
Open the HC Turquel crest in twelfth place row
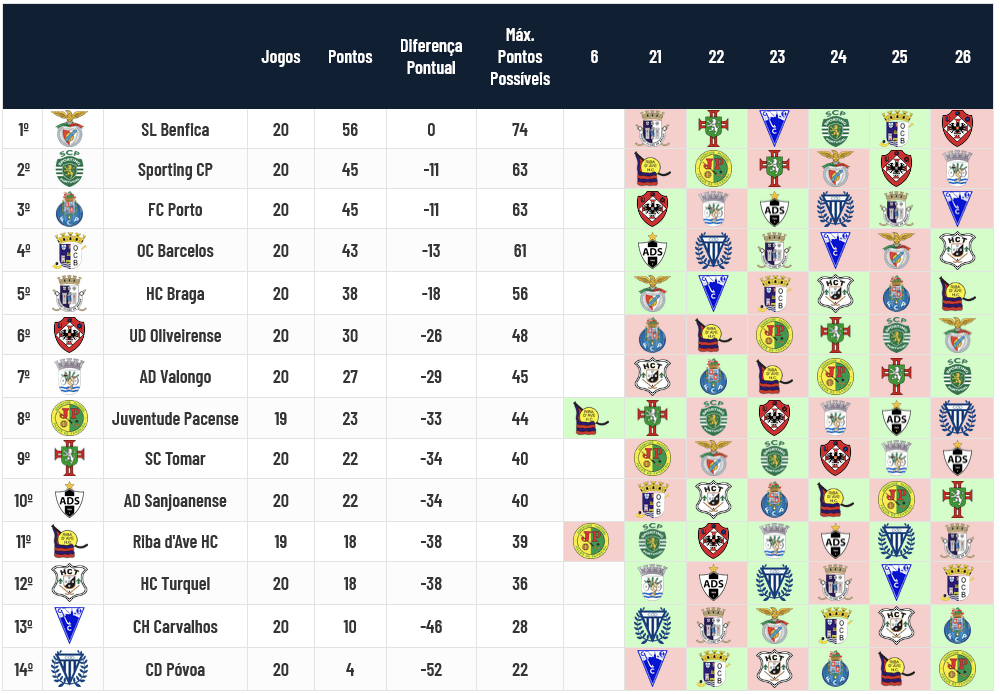pyautogui.click(x=70, y=583)
